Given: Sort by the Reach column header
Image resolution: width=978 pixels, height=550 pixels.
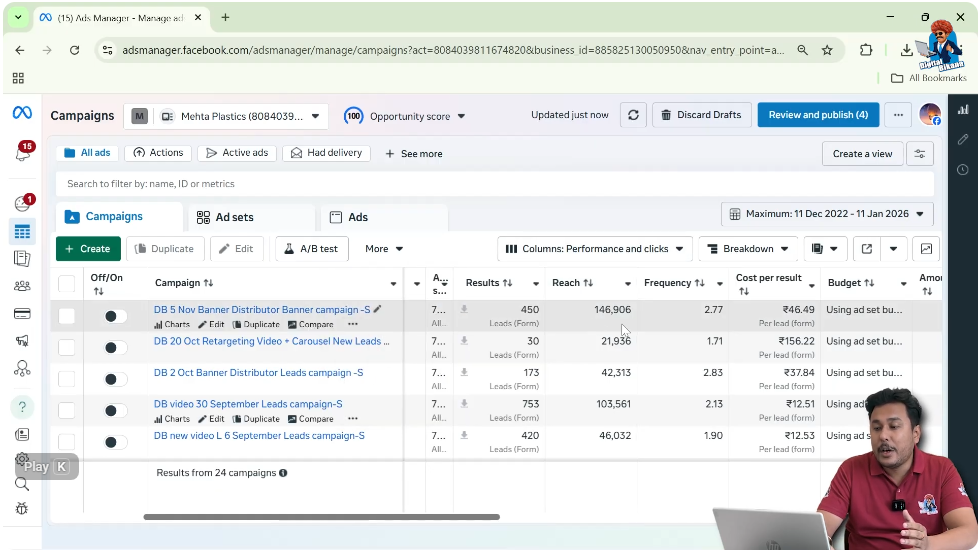Looking at the screenshot, I should coord(572,283).
